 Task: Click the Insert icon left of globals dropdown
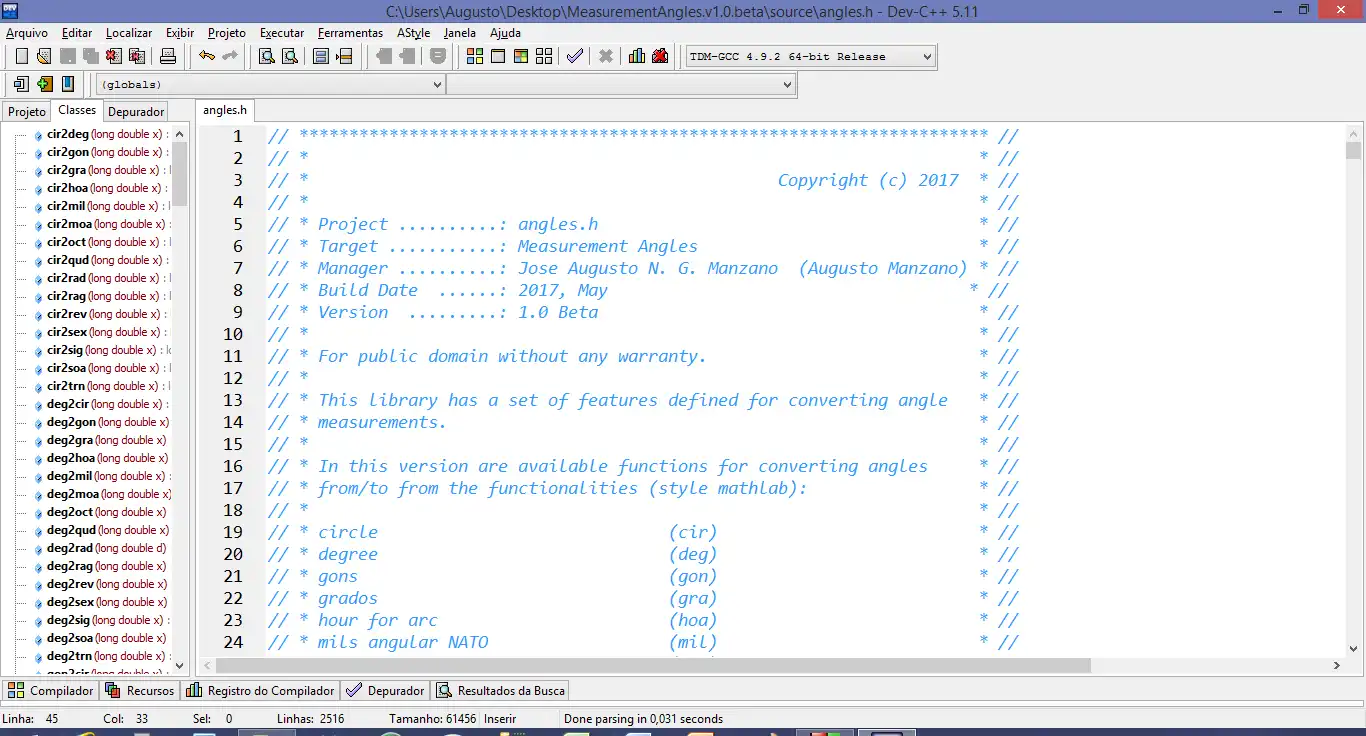(21, 84)
